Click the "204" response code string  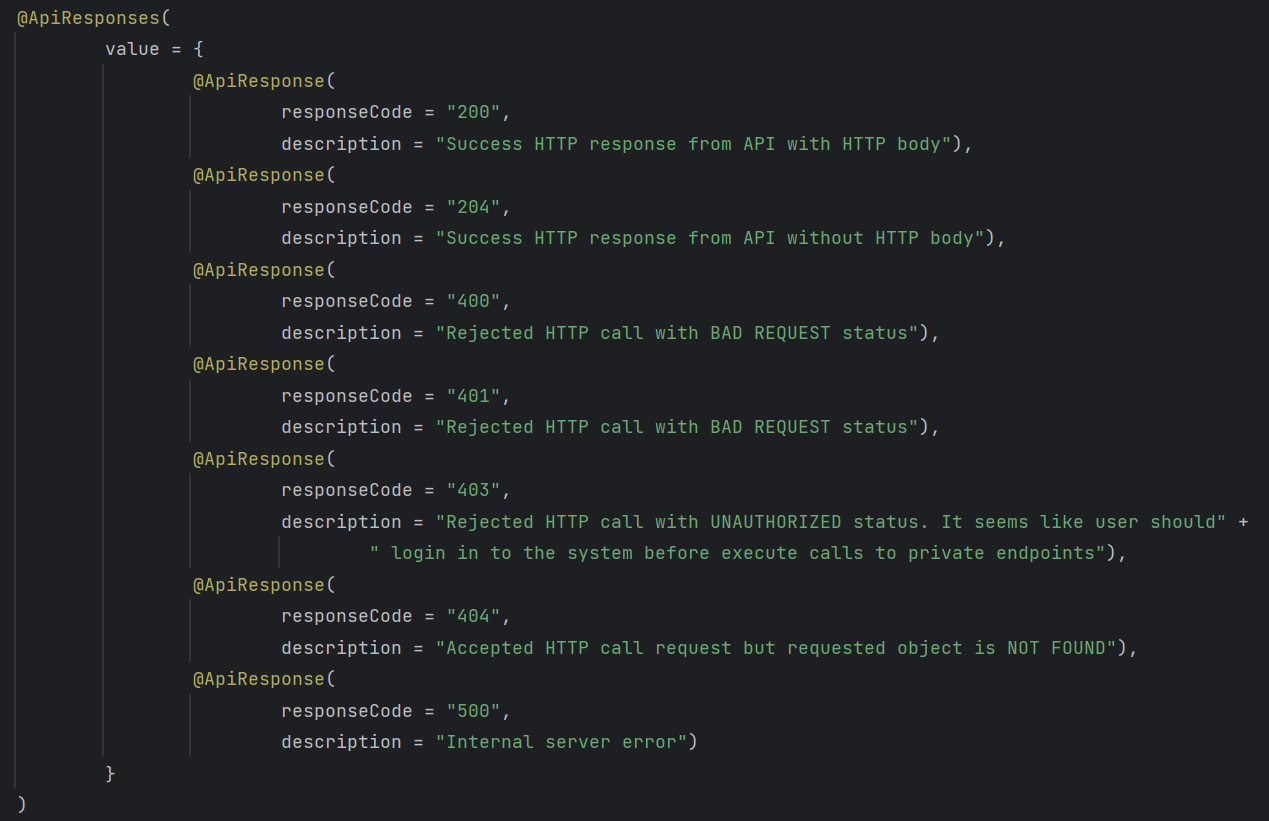(473, 207)
